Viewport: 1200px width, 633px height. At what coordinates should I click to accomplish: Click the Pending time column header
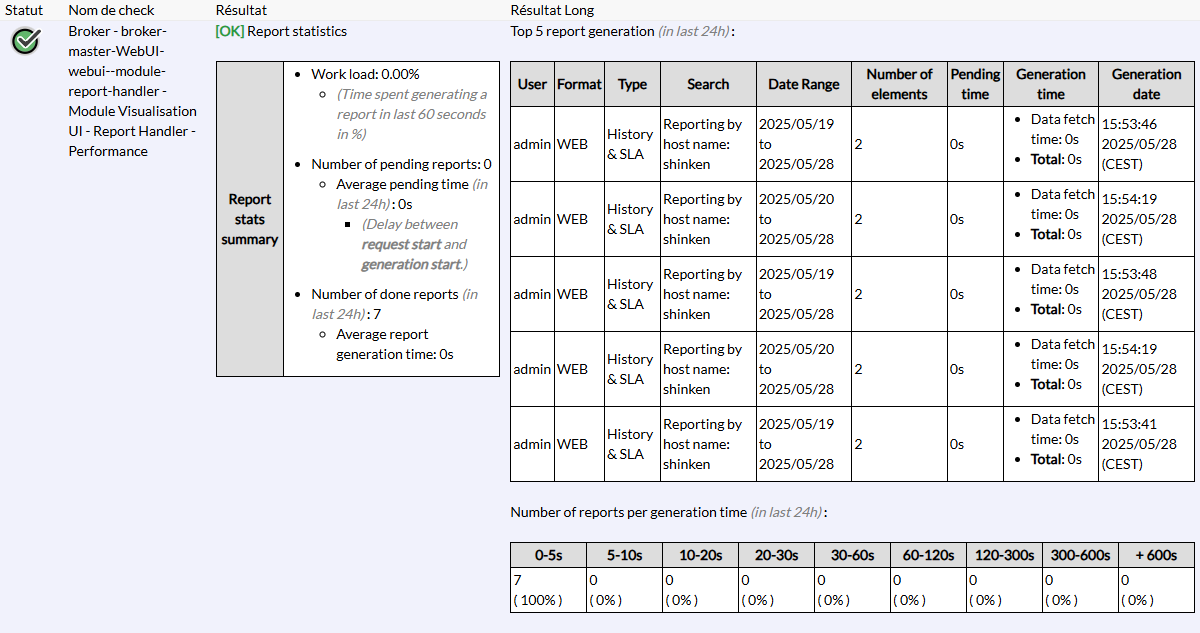click(975, 84)
